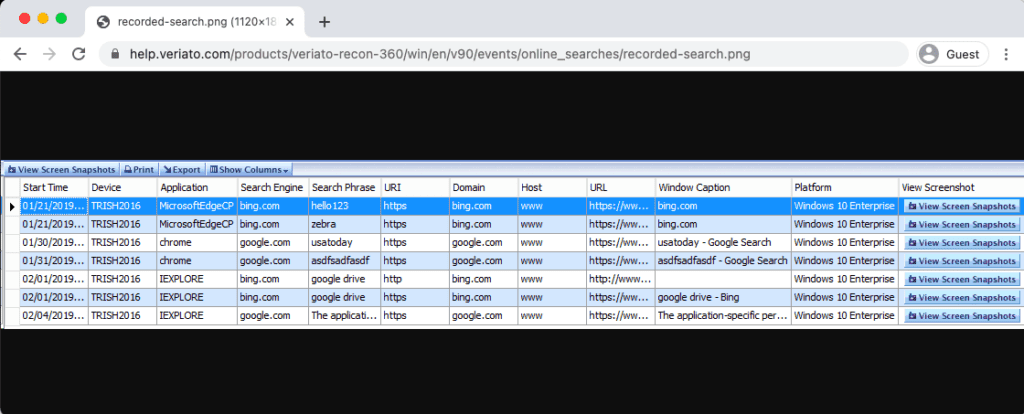The width and height of the screenshot is (1024, 414).
Task: Open the Guest profile button
Action: click(952, 54)
